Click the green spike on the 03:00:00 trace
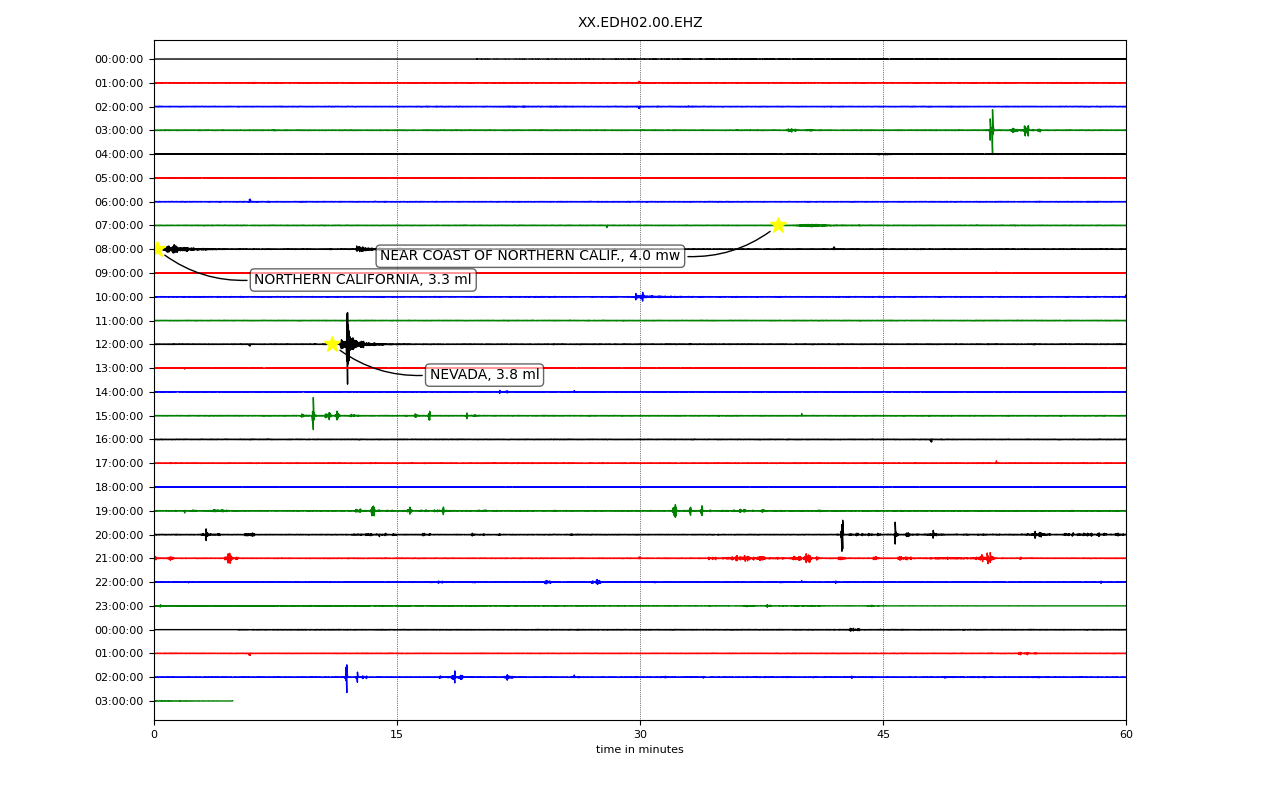Screen dimensions: 1280x800 [992, 131]
